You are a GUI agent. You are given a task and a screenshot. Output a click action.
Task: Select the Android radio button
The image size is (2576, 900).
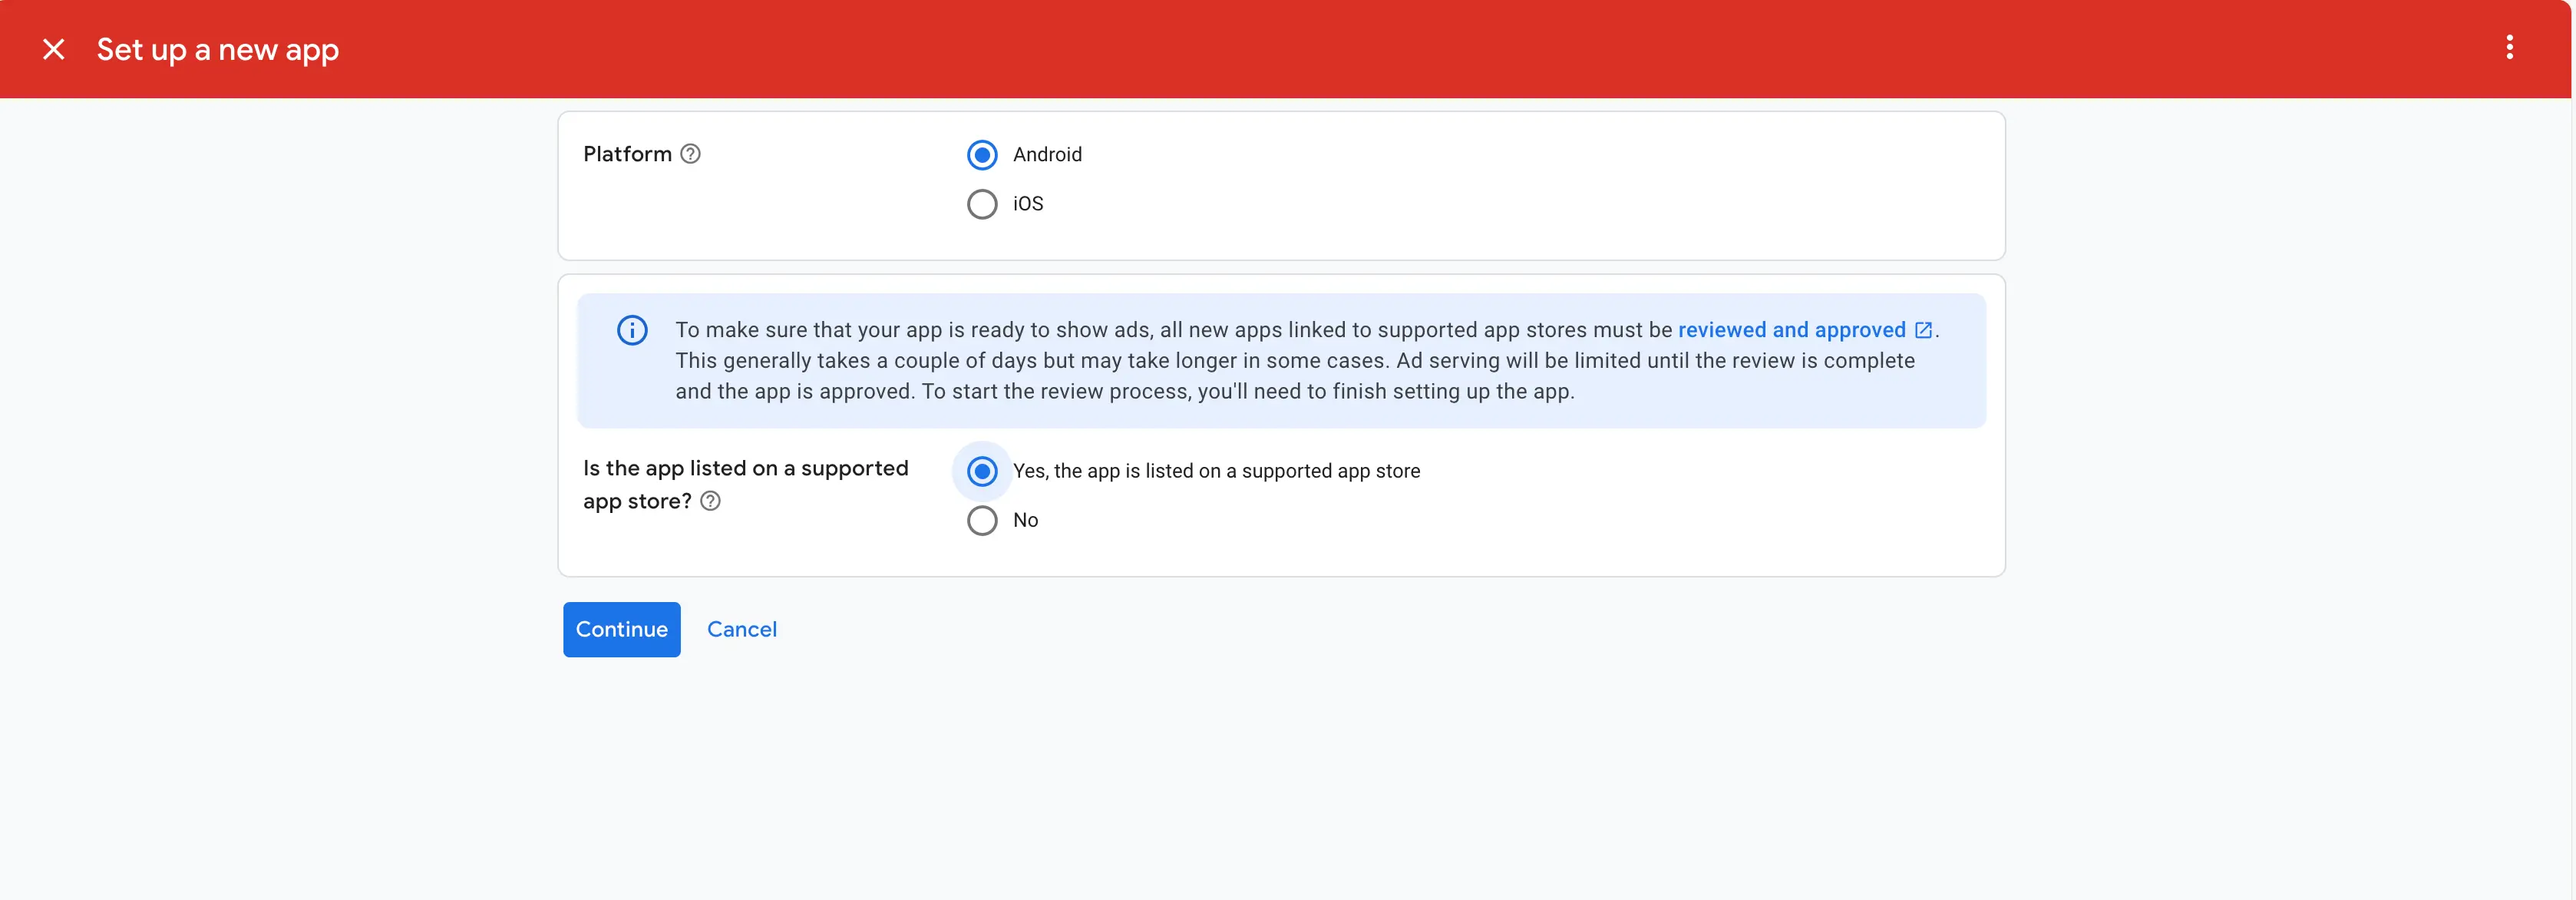pyautogui.click(x=981, y=154)
